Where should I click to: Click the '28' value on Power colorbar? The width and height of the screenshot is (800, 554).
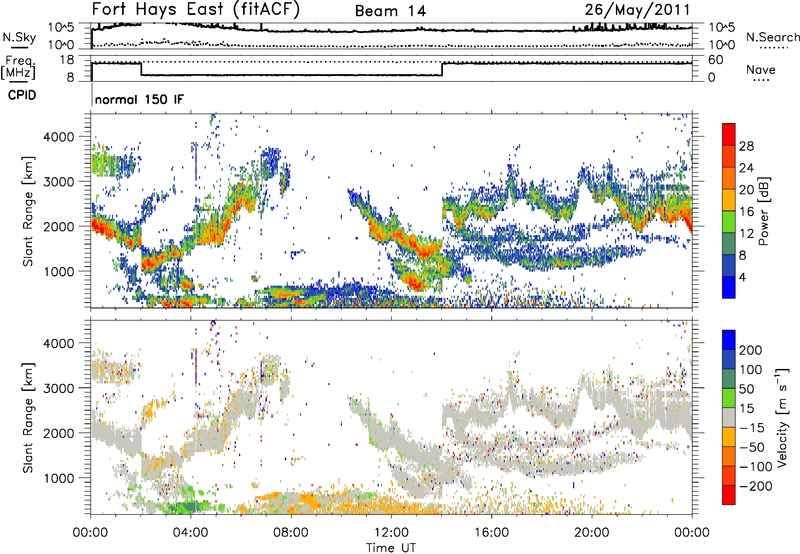coord(746,146)
